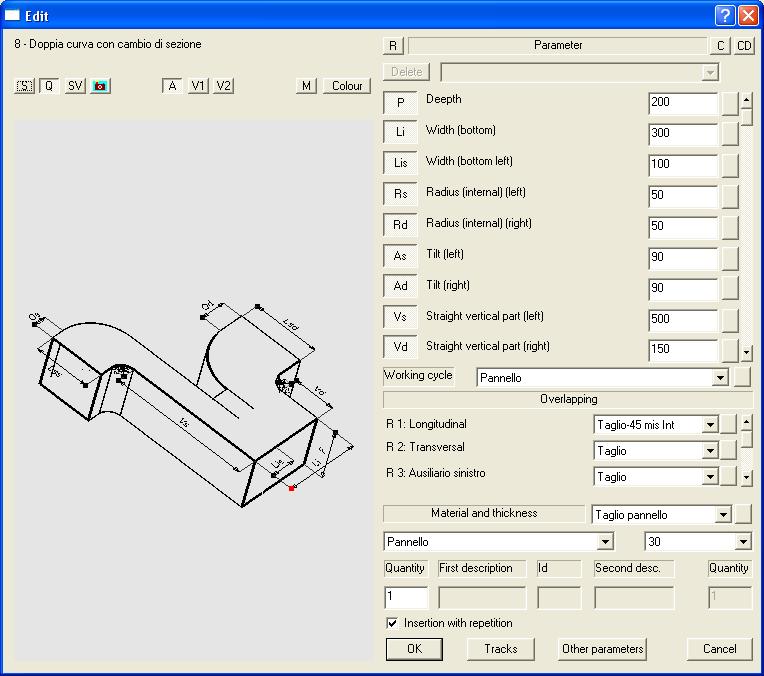Click the M button above the drawing

307,86
